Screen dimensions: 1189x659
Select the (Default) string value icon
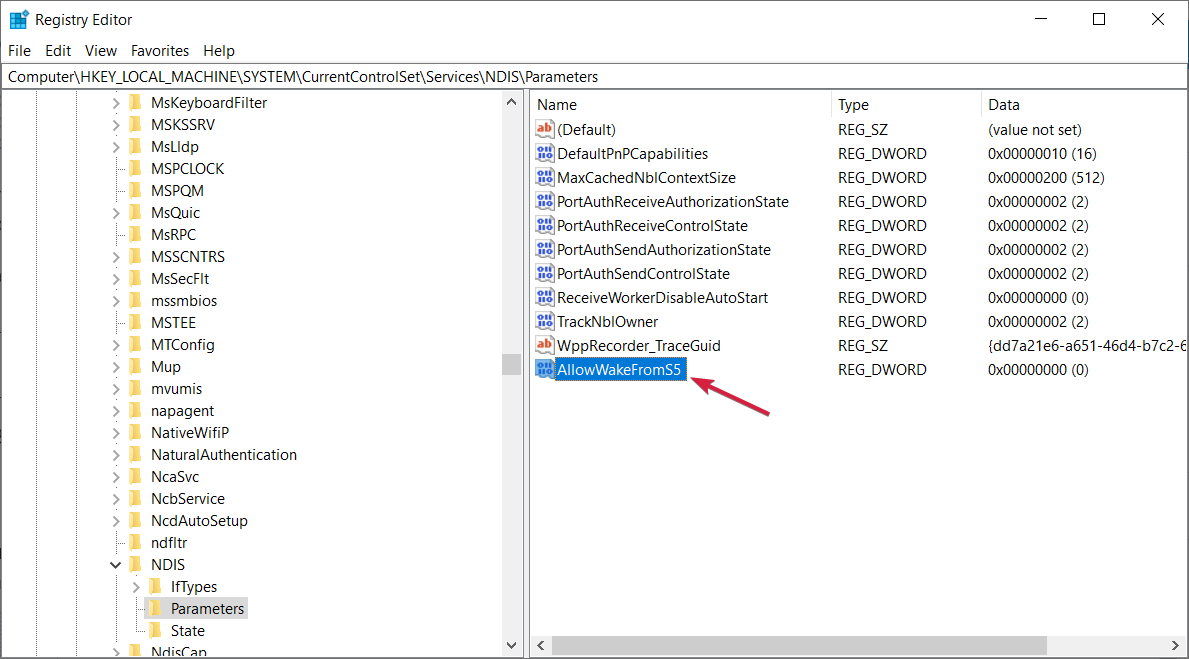544,130
